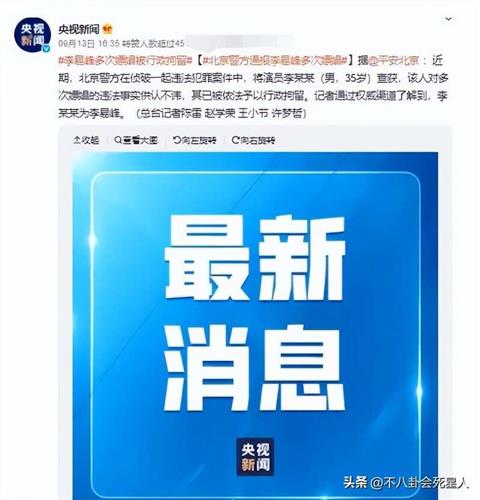Screen dimensions: 480x500
Task: Click the magnifier icon for 查看大图
Action: pyautogui.click(x=118, y=140)
